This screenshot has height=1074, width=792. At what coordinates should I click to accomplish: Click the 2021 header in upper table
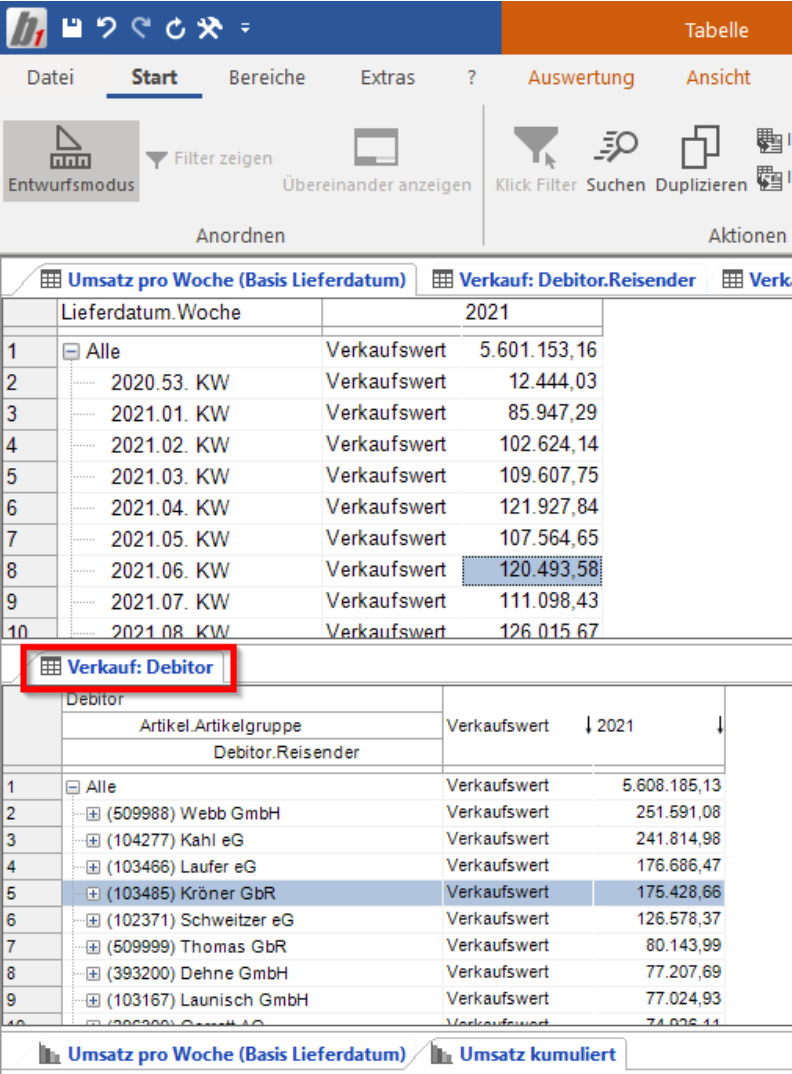point(486,313)
